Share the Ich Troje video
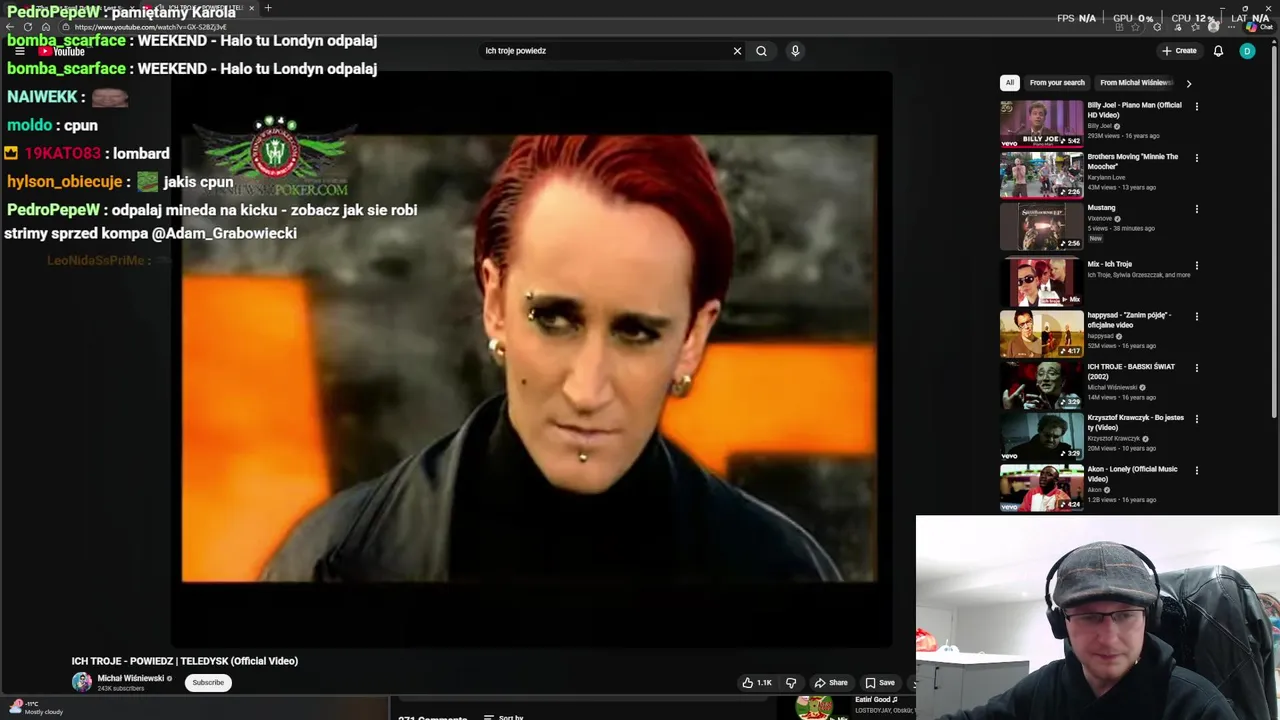This screenshot has width=1280, height=720. click(x=831, y=683)
